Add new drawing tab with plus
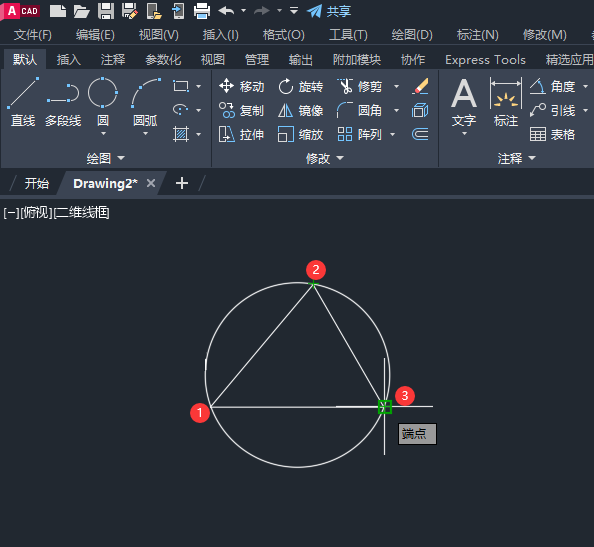The height and width of the screenshot is (547, 594). click(182, 183)
